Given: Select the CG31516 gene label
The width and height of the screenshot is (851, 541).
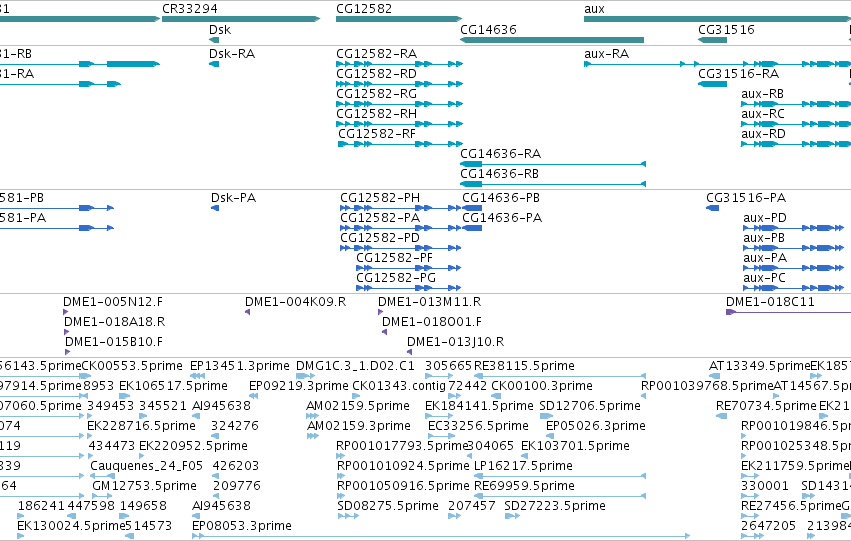Looking at the screenshot, I should point(726,29).
